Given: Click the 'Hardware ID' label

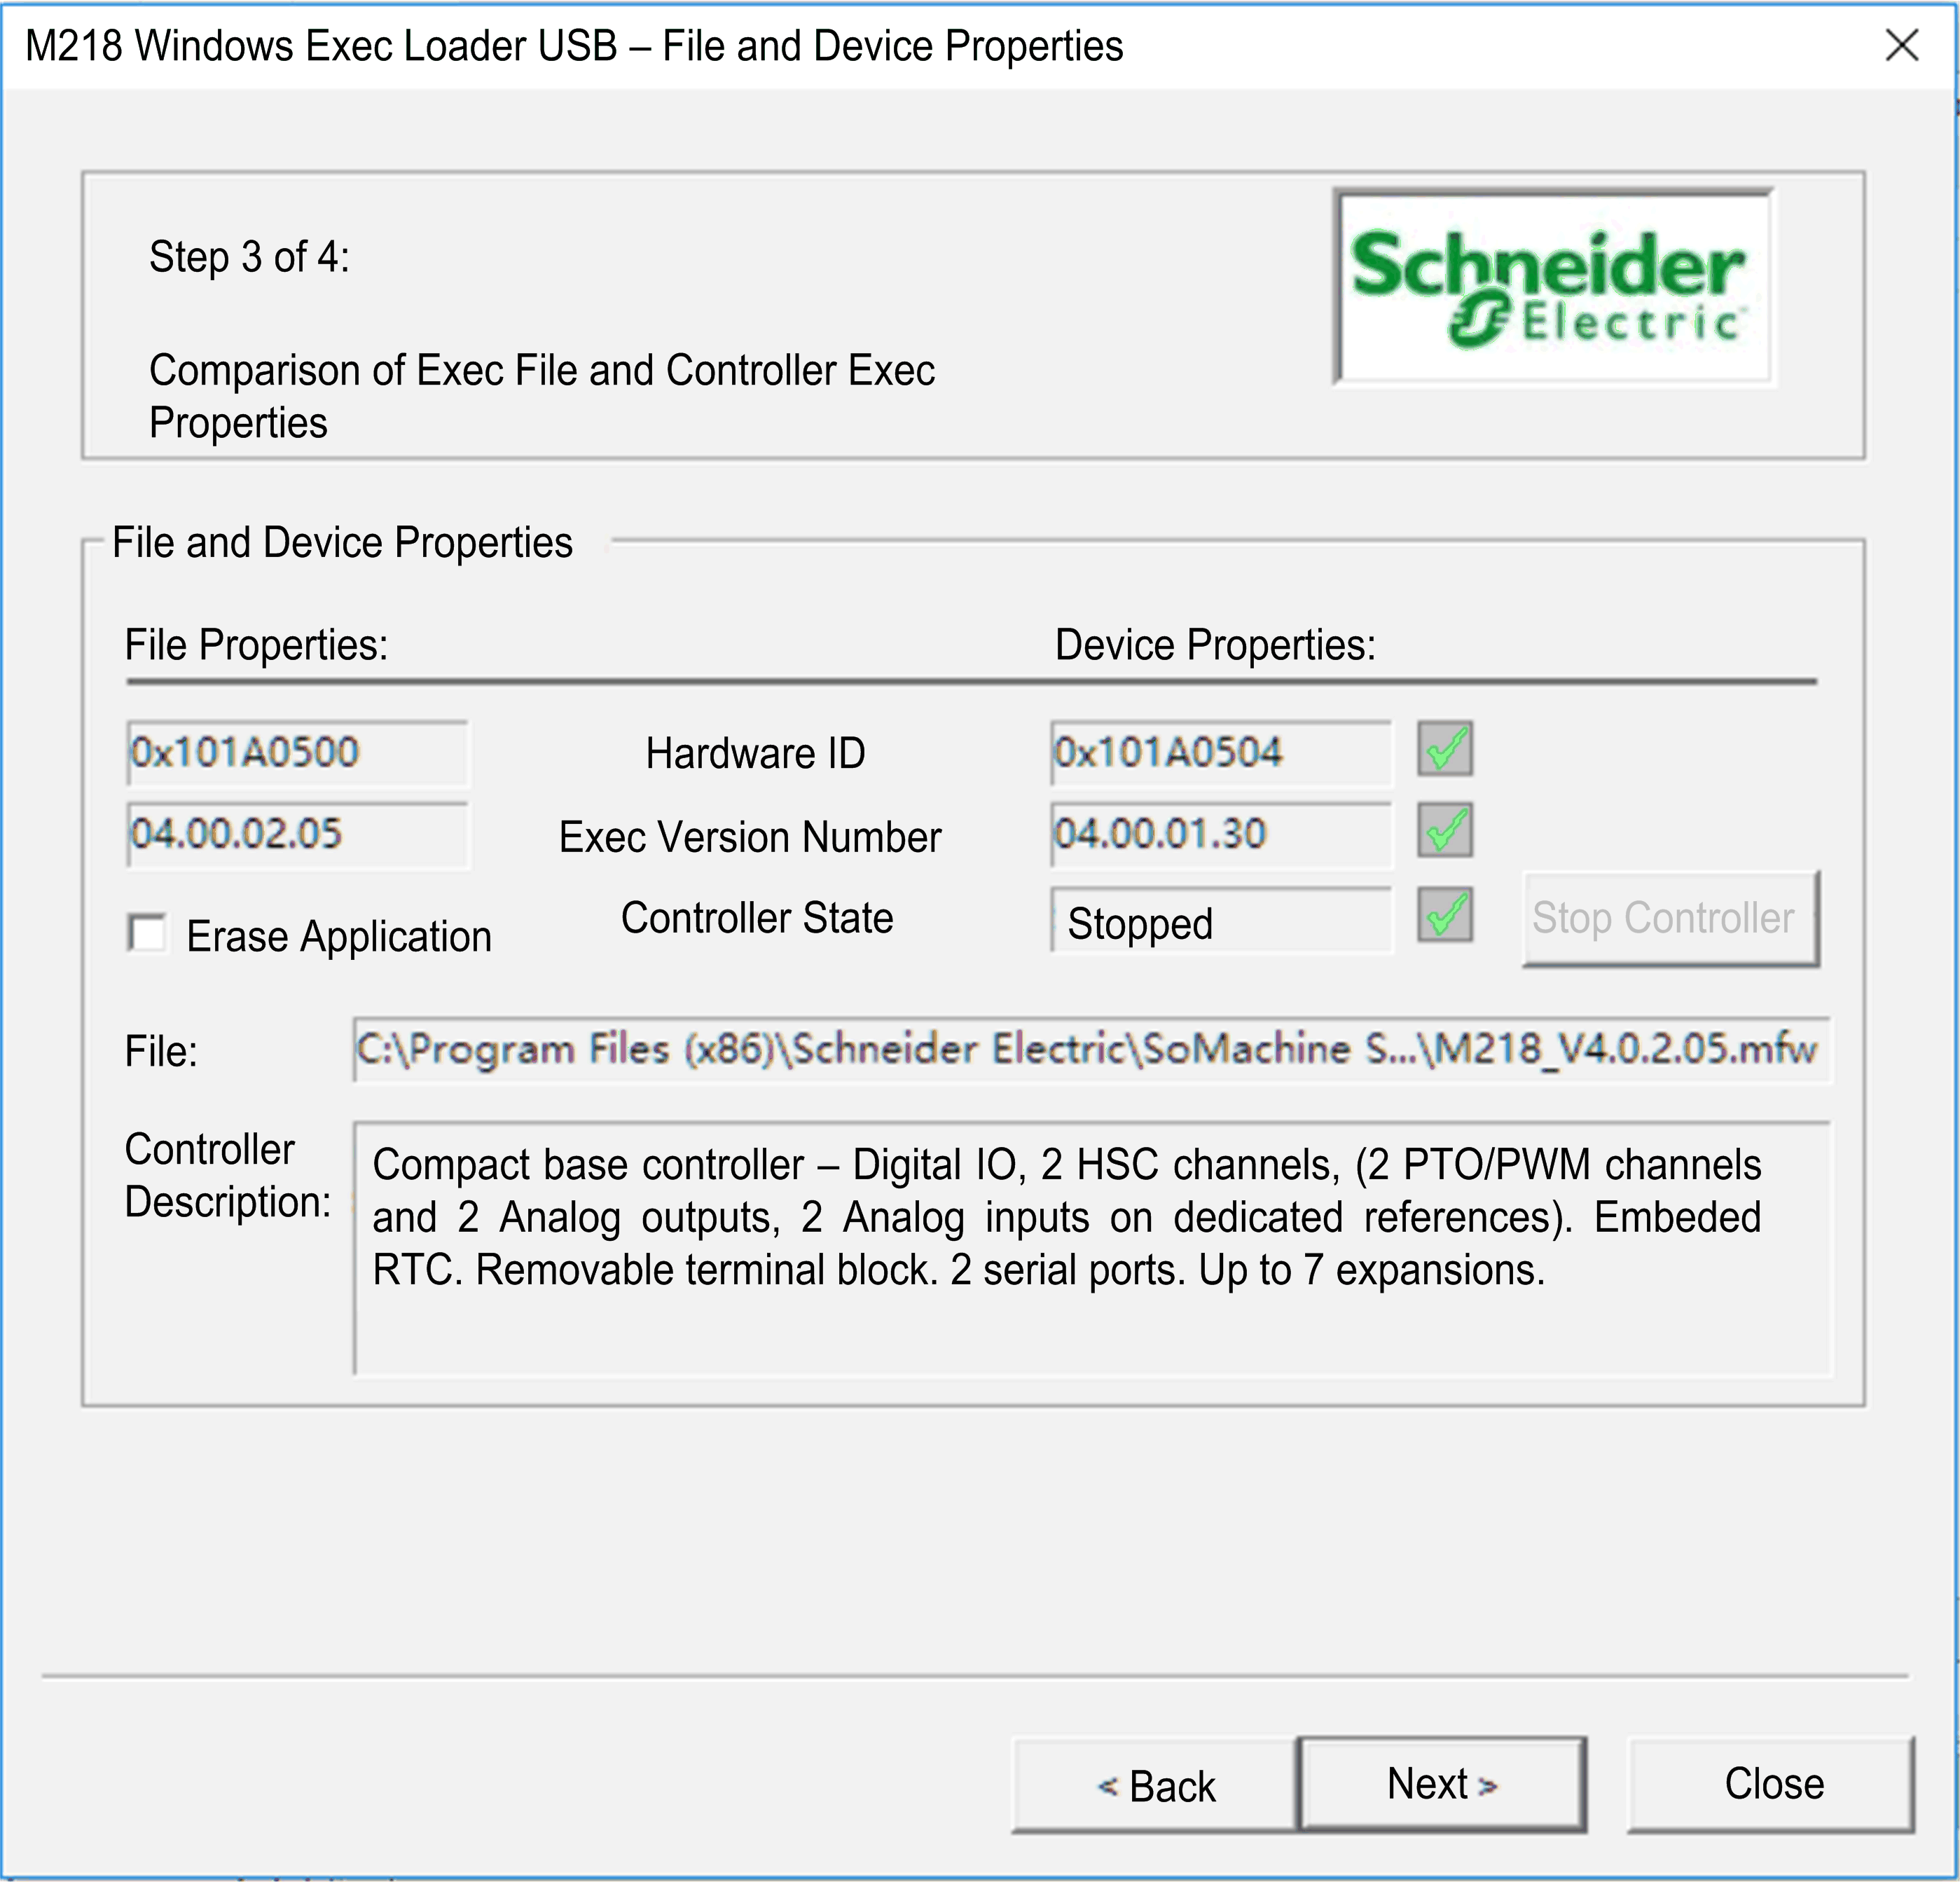Looking at the screenshot, I should (755, 753).
